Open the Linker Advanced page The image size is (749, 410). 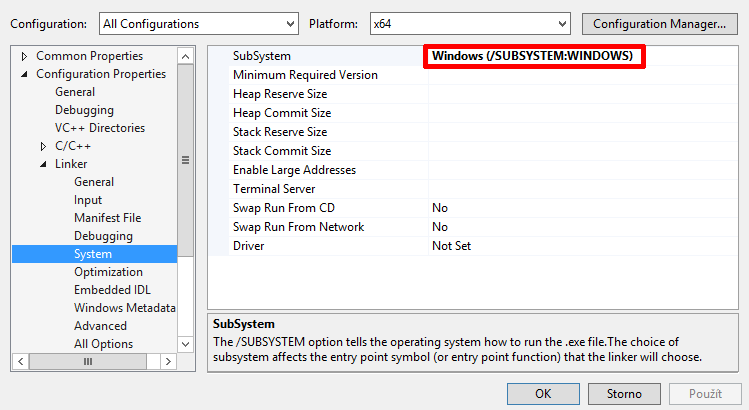pos(100,326)
